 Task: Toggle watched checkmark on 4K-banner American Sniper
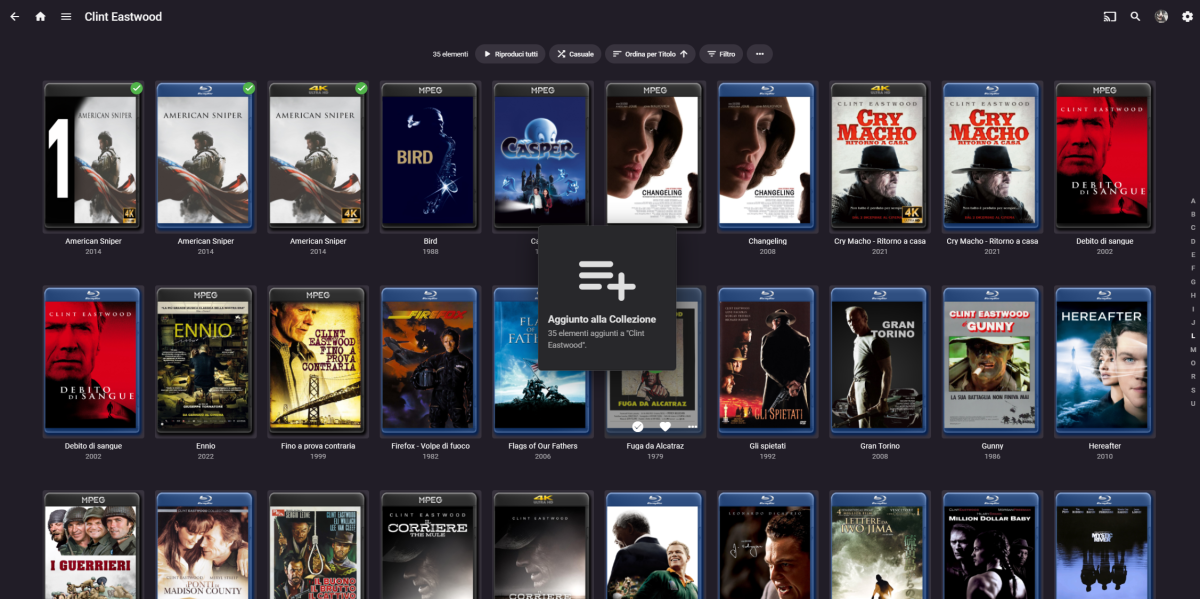coord(361,89)
